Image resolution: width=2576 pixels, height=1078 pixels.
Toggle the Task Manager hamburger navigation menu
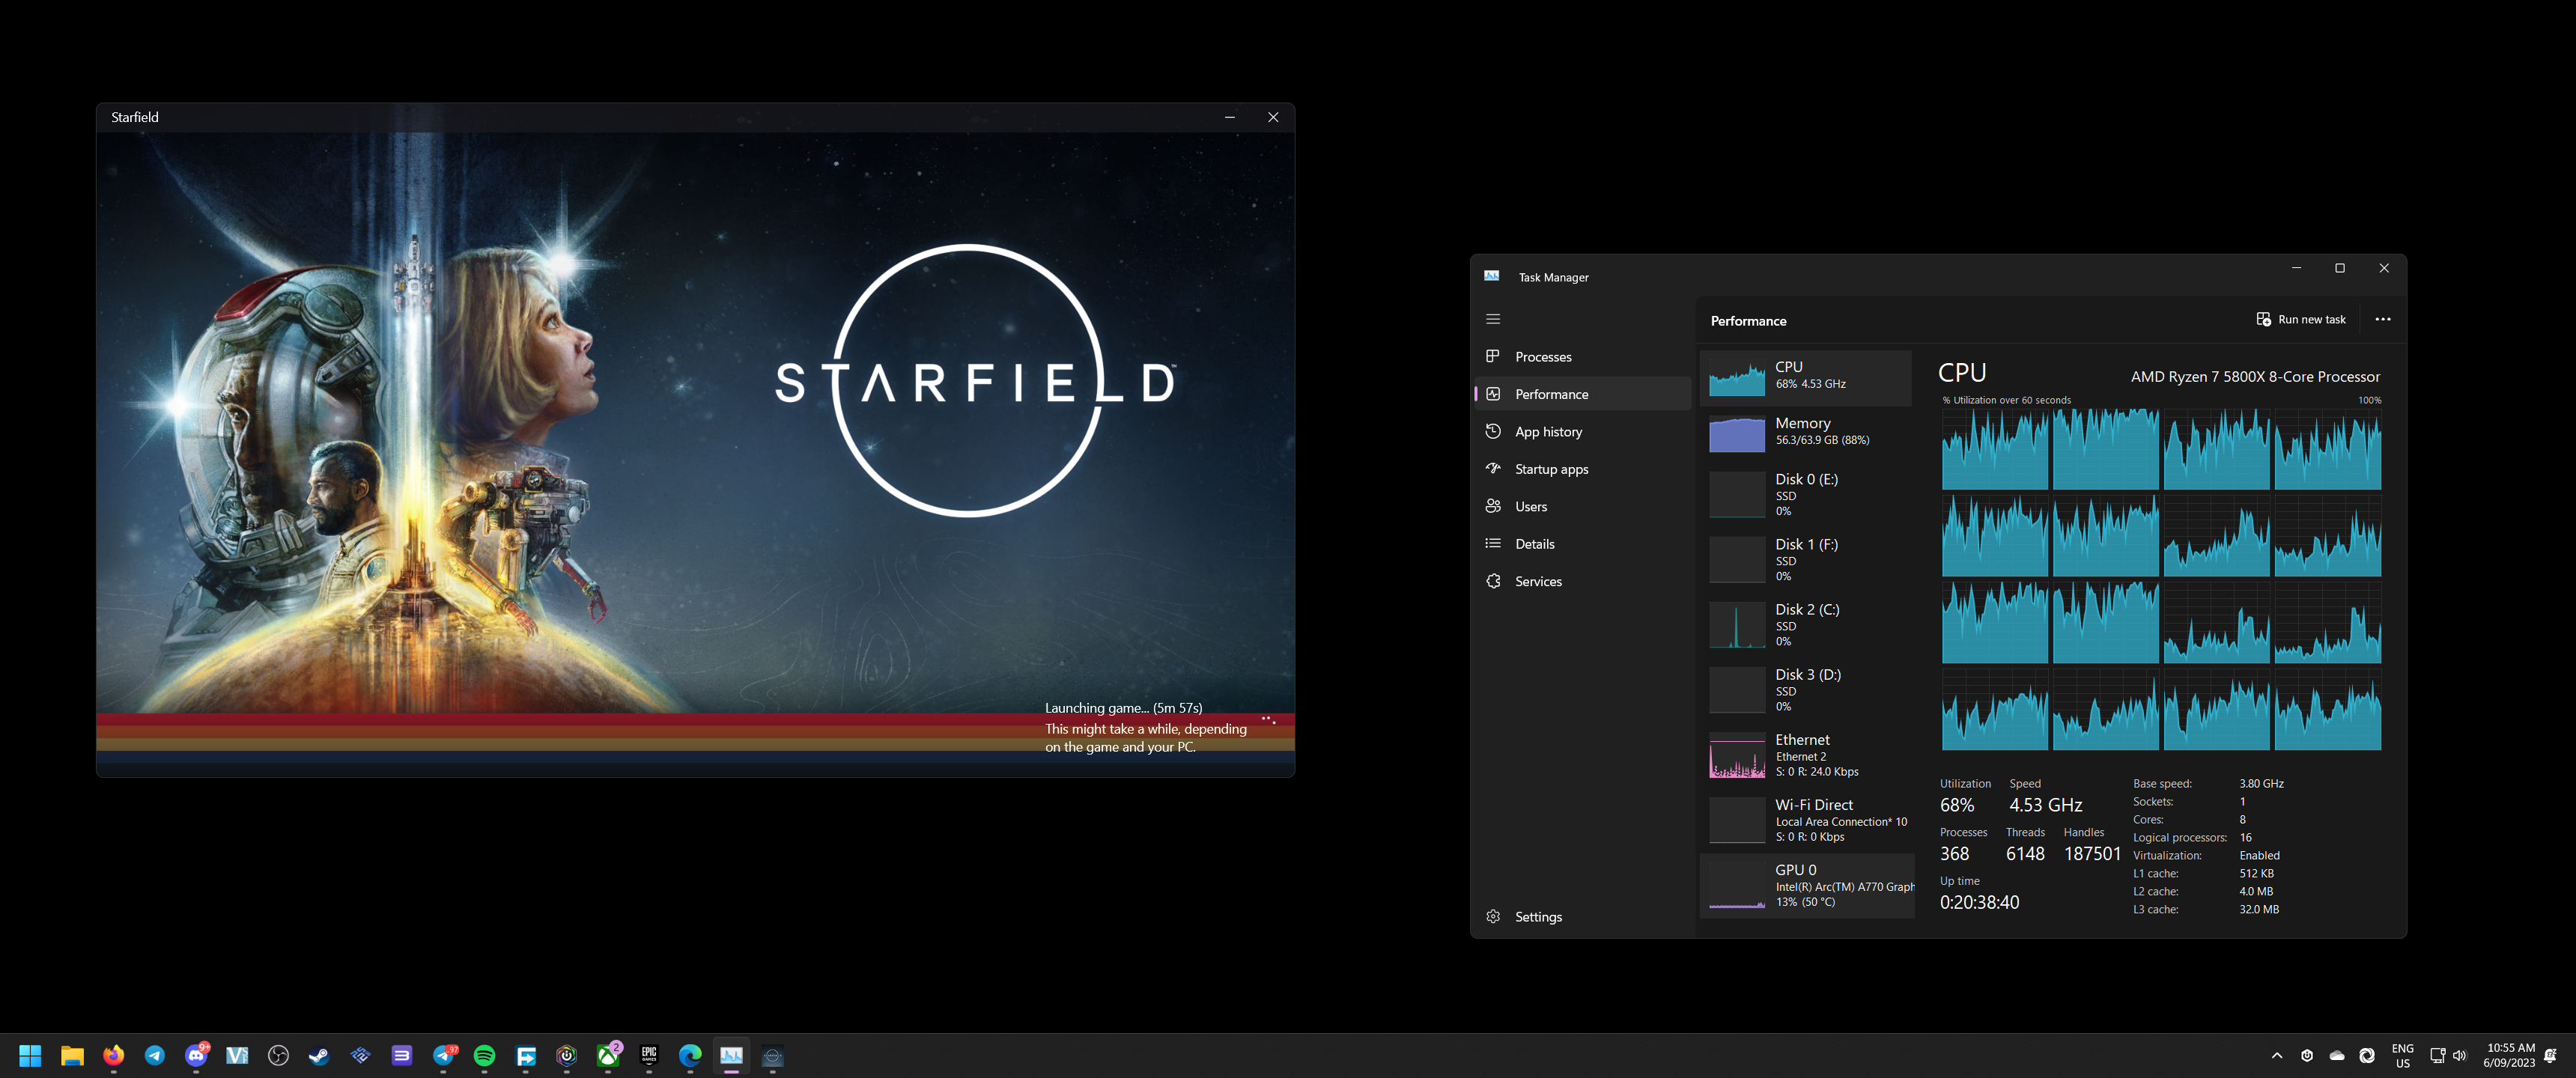coord(1493,319)
